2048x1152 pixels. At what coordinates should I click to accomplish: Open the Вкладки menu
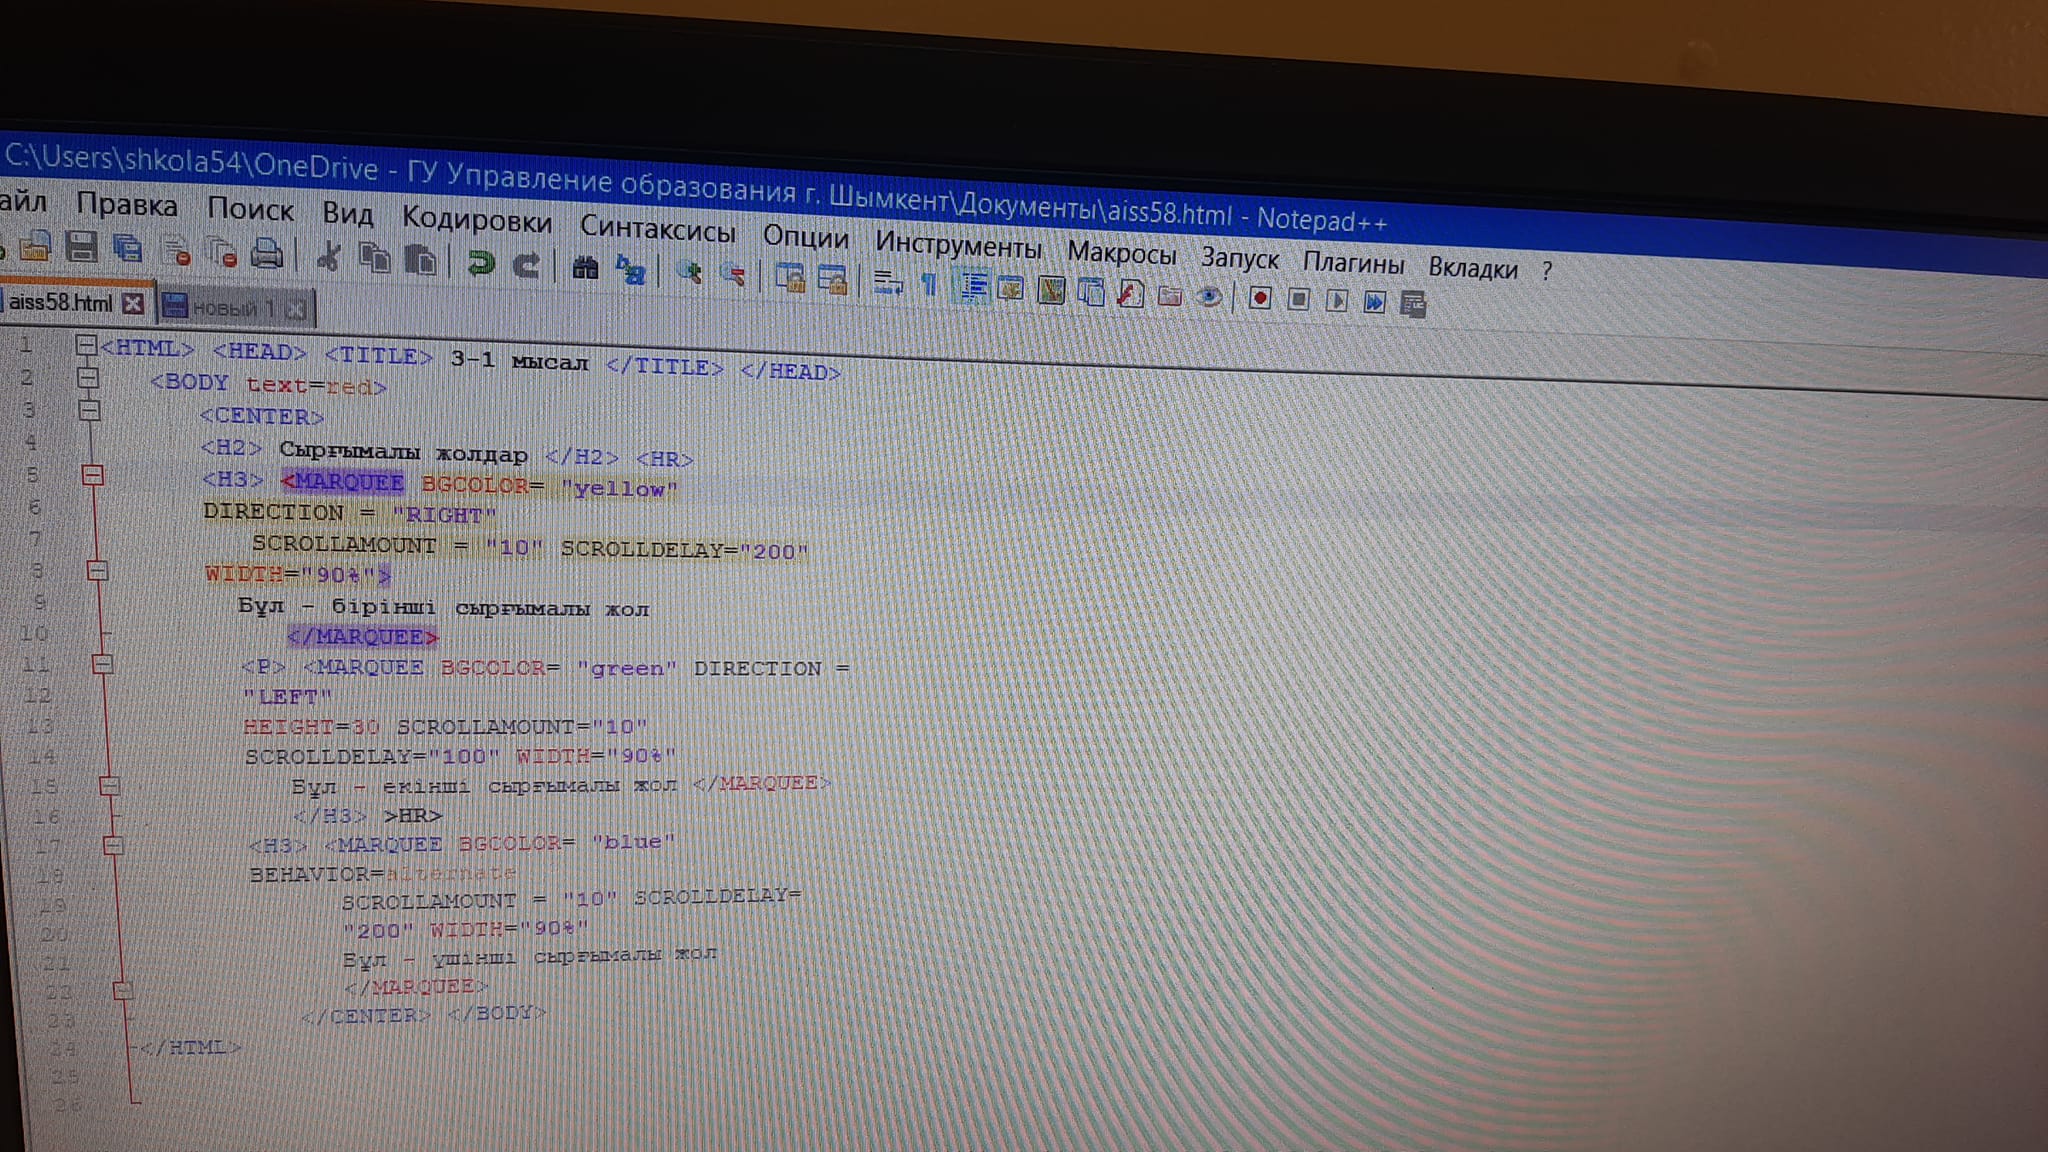pos(1472,268)
